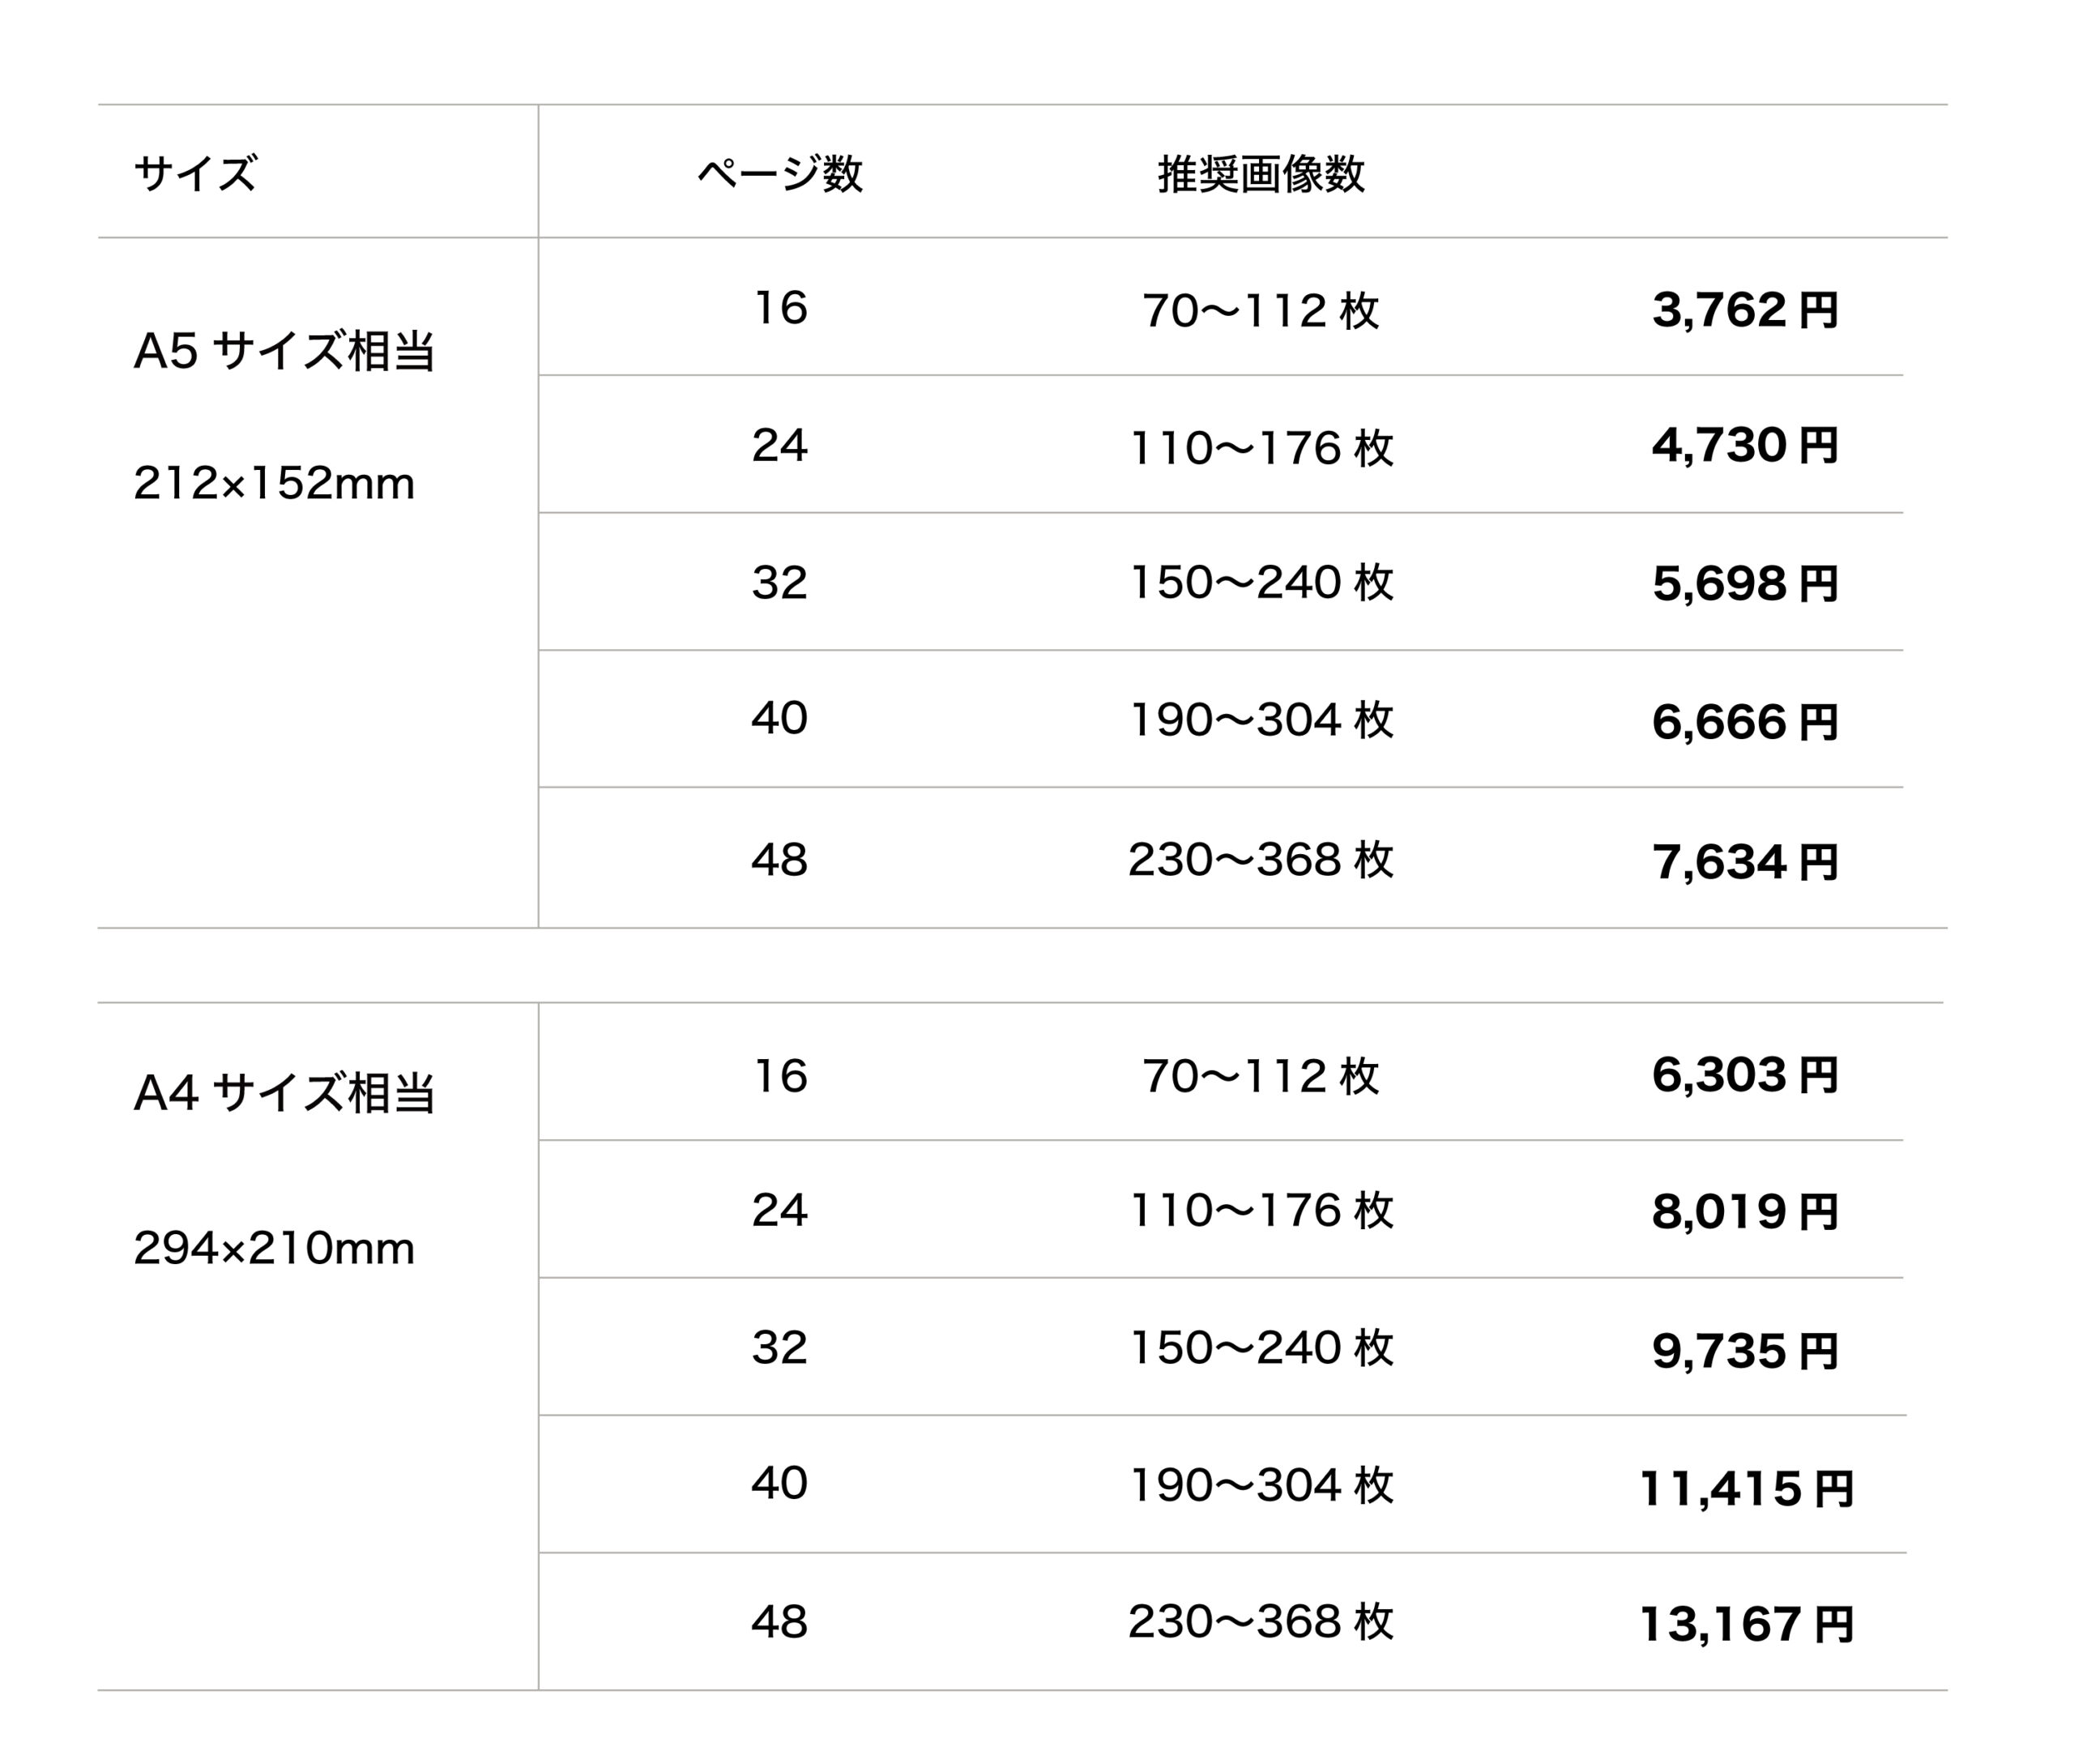The width and height of the screenshot is (2074, 1764).
Task: Select the 6,303円 price cell
Action: click(x=1744, y=1075)
